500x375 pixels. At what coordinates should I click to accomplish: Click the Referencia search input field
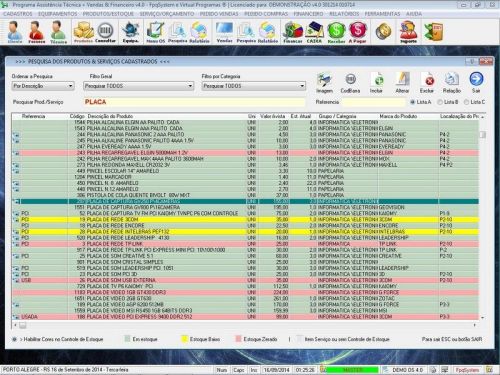(374, 102)
